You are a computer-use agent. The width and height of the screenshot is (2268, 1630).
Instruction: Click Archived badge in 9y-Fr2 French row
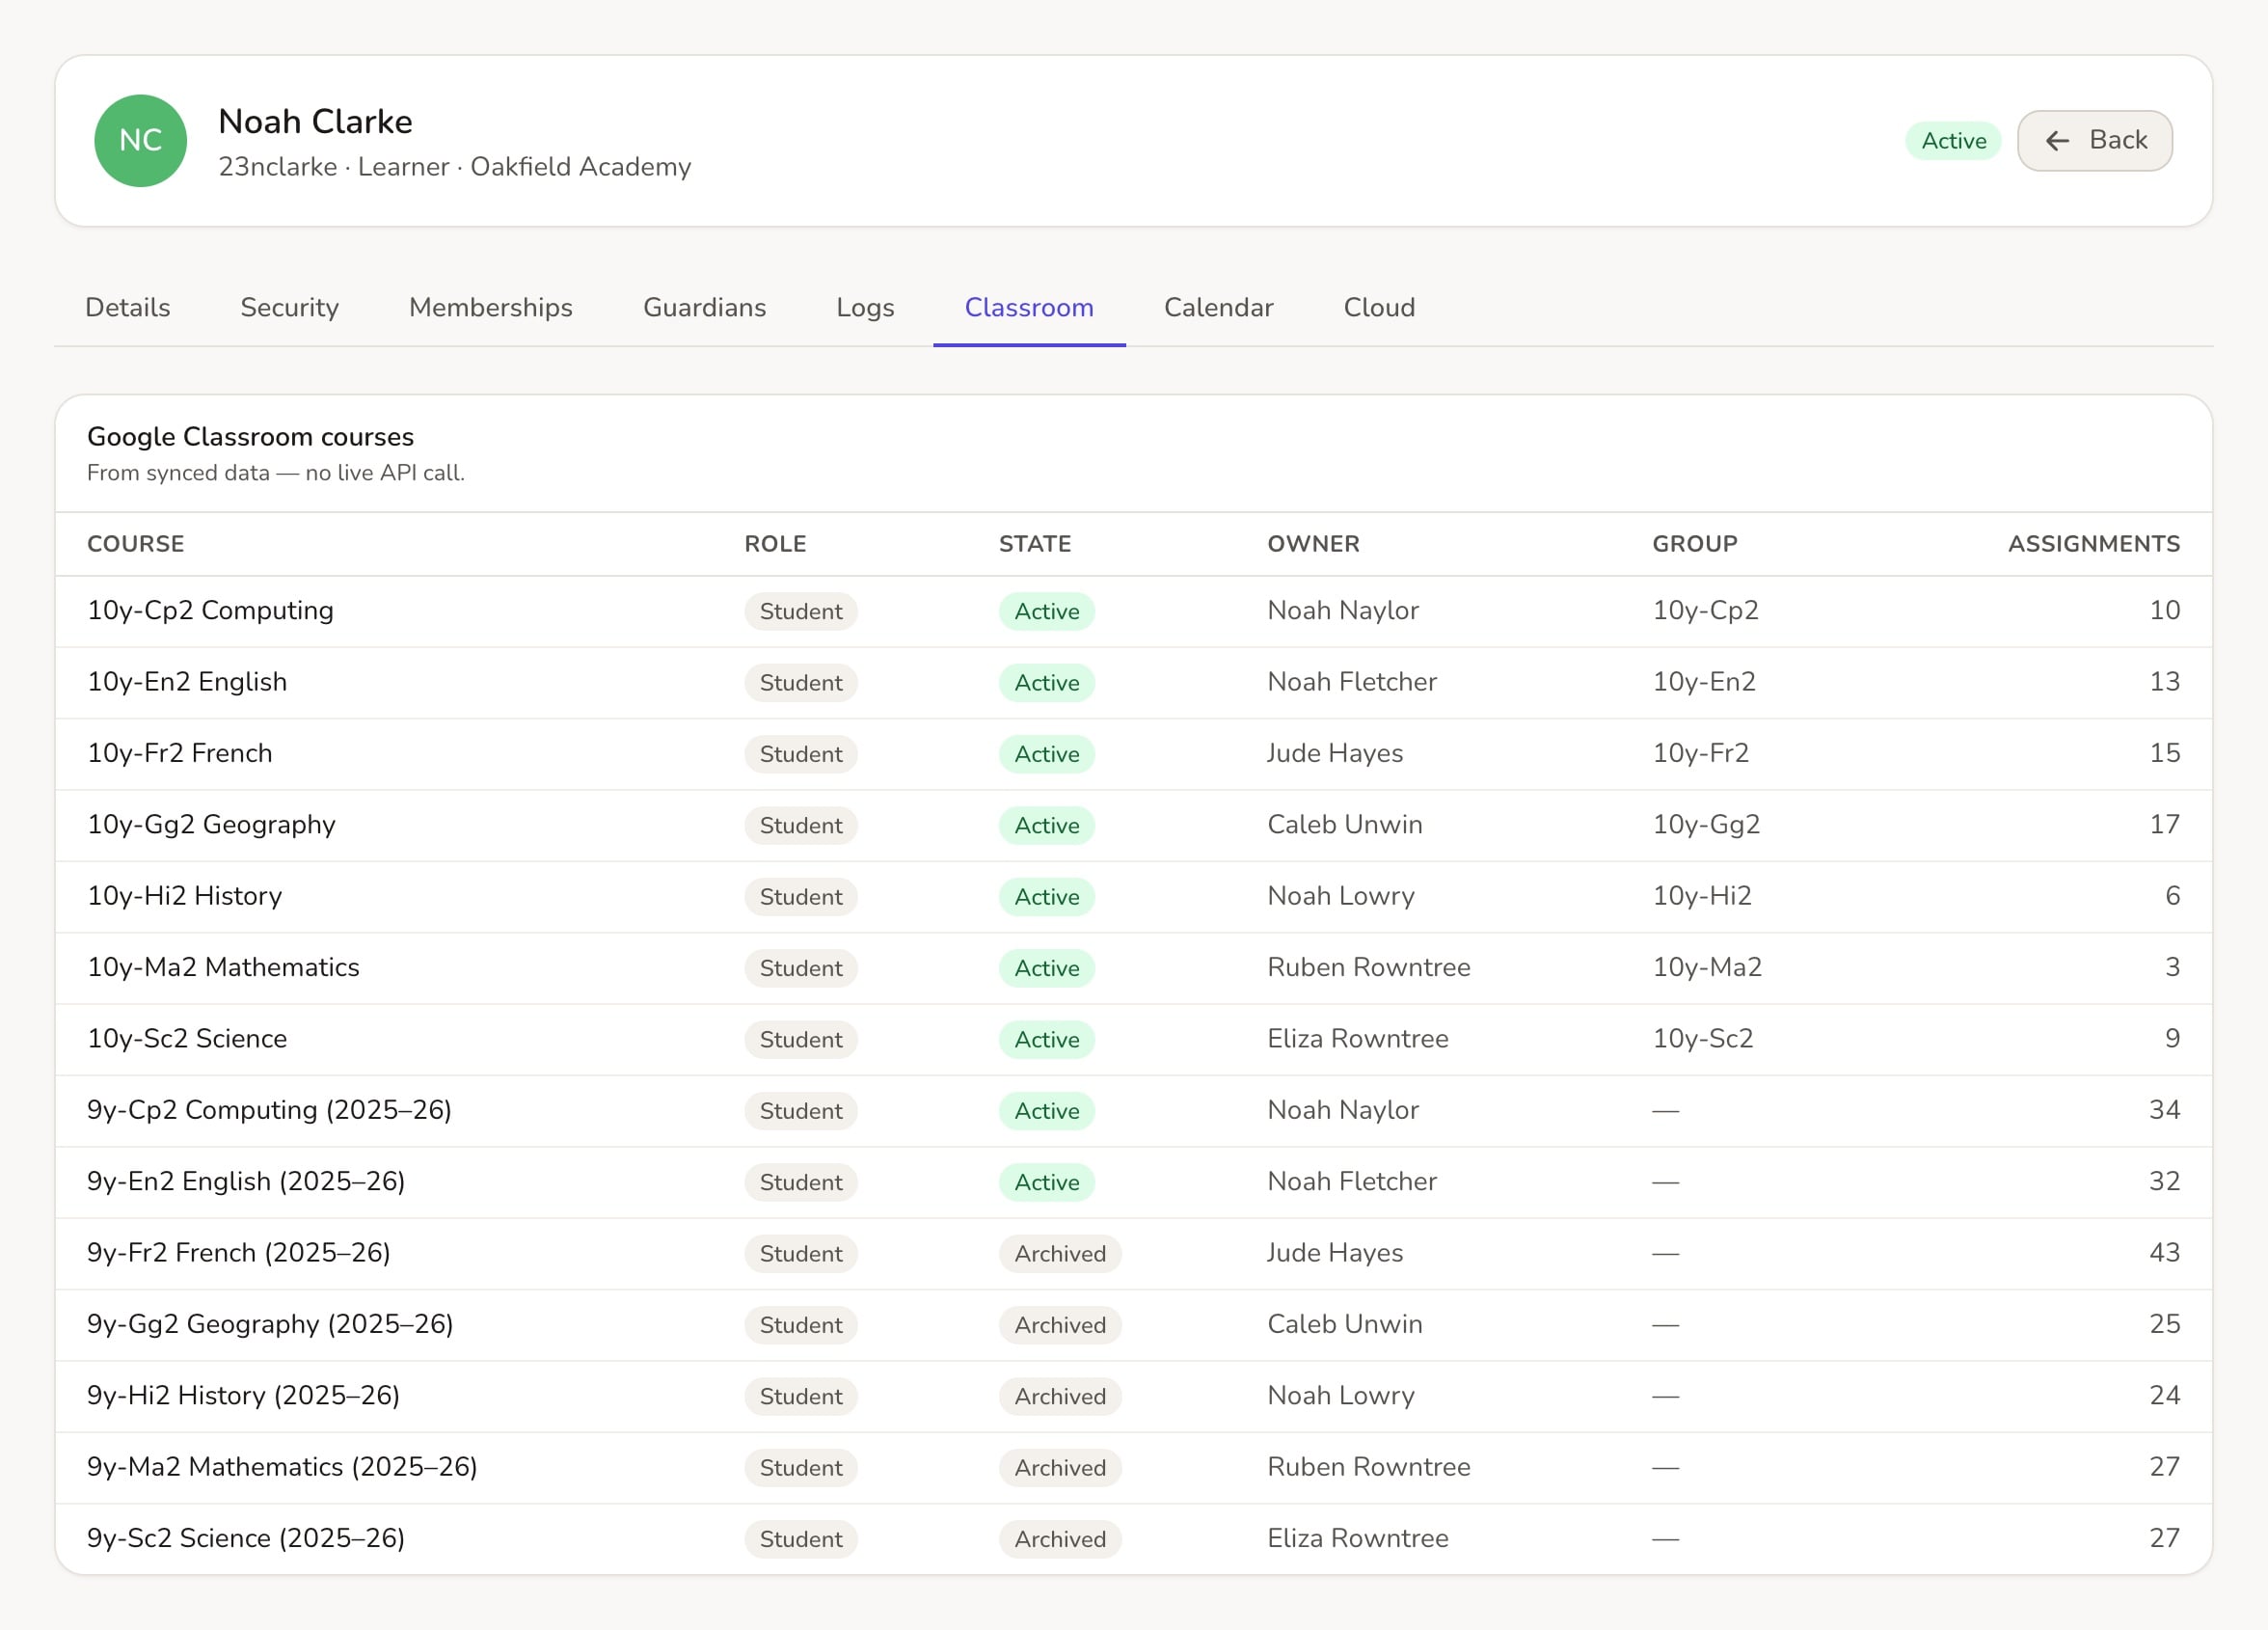(x=1060, y=1254)
